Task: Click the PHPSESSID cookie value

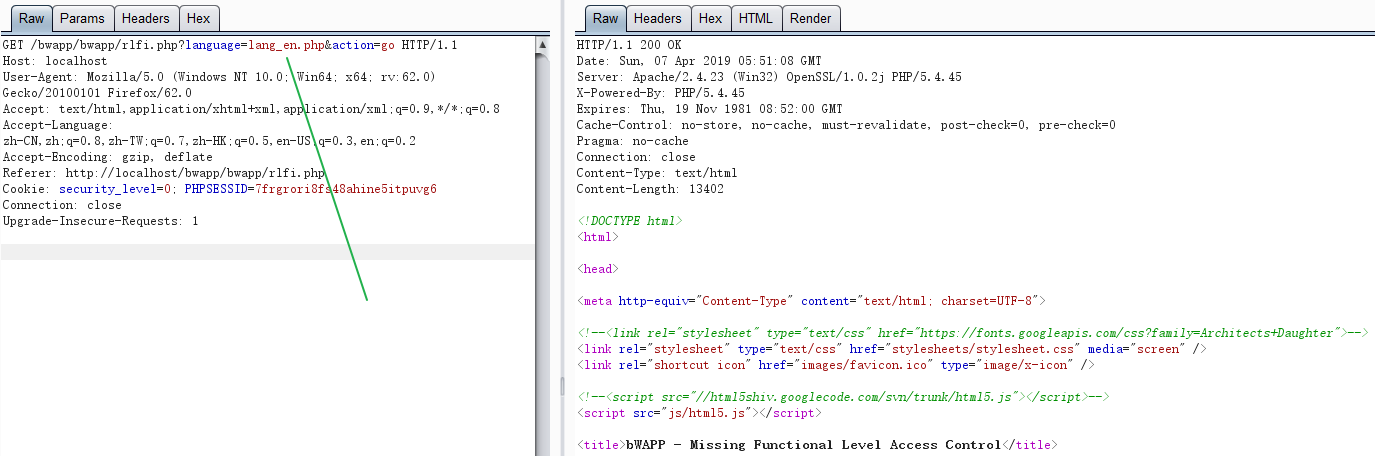Action: tap(346, 189)
